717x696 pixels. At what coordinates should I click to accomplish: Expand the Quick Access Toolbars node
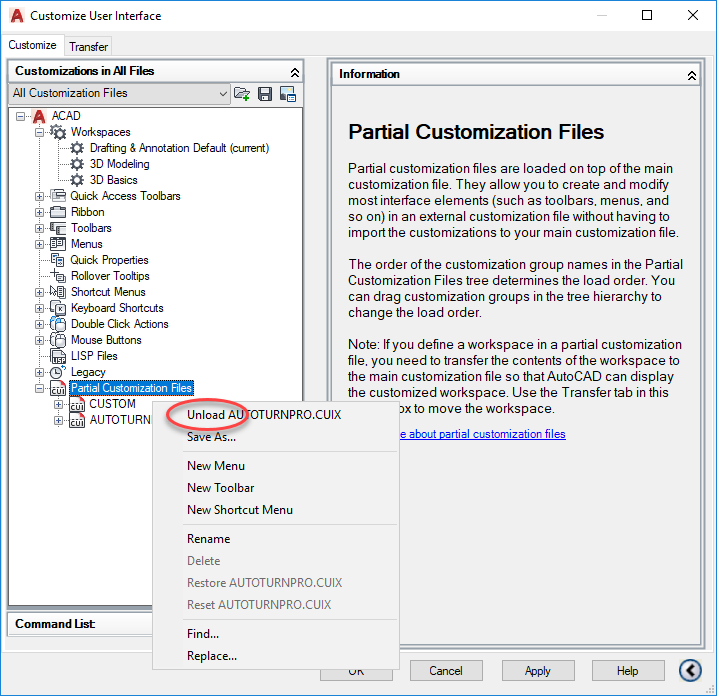click(x=39, y=197)
